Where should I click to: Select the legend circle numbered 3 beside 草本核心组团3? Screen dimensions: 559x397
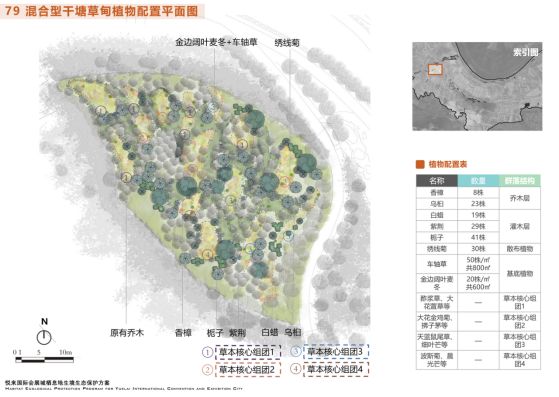296,351
